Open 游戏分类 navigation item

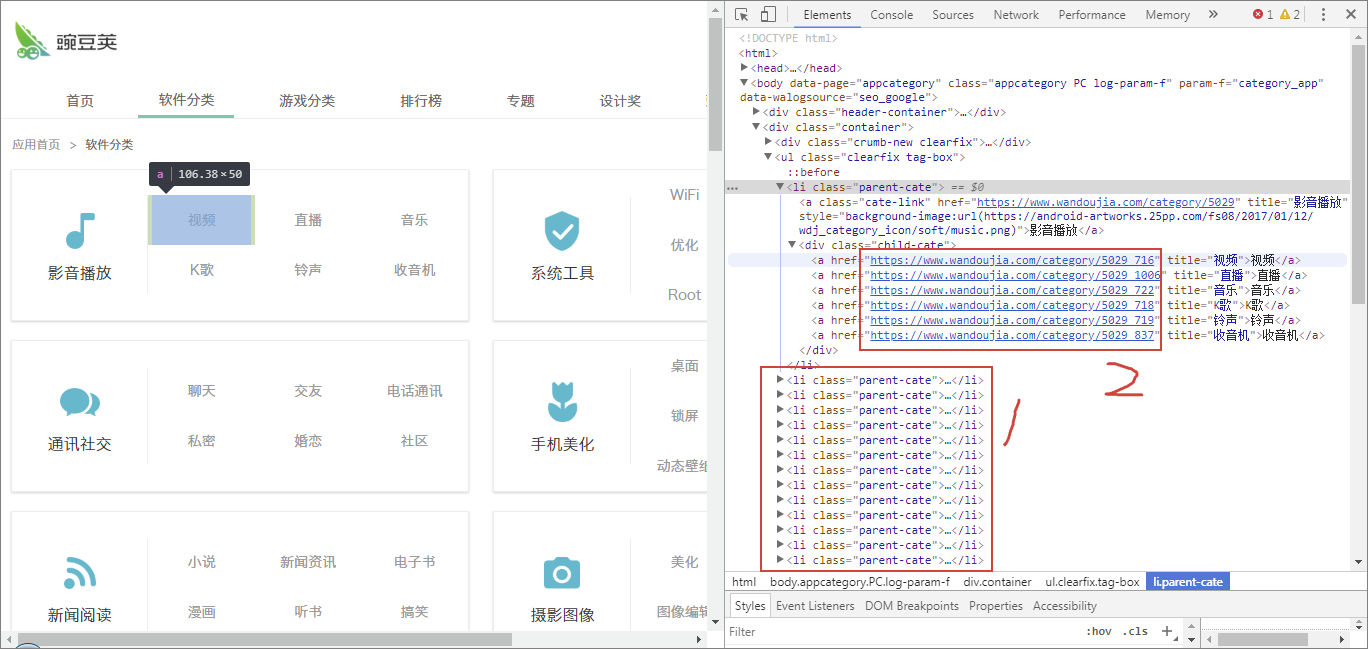click(x=307, y=101)
